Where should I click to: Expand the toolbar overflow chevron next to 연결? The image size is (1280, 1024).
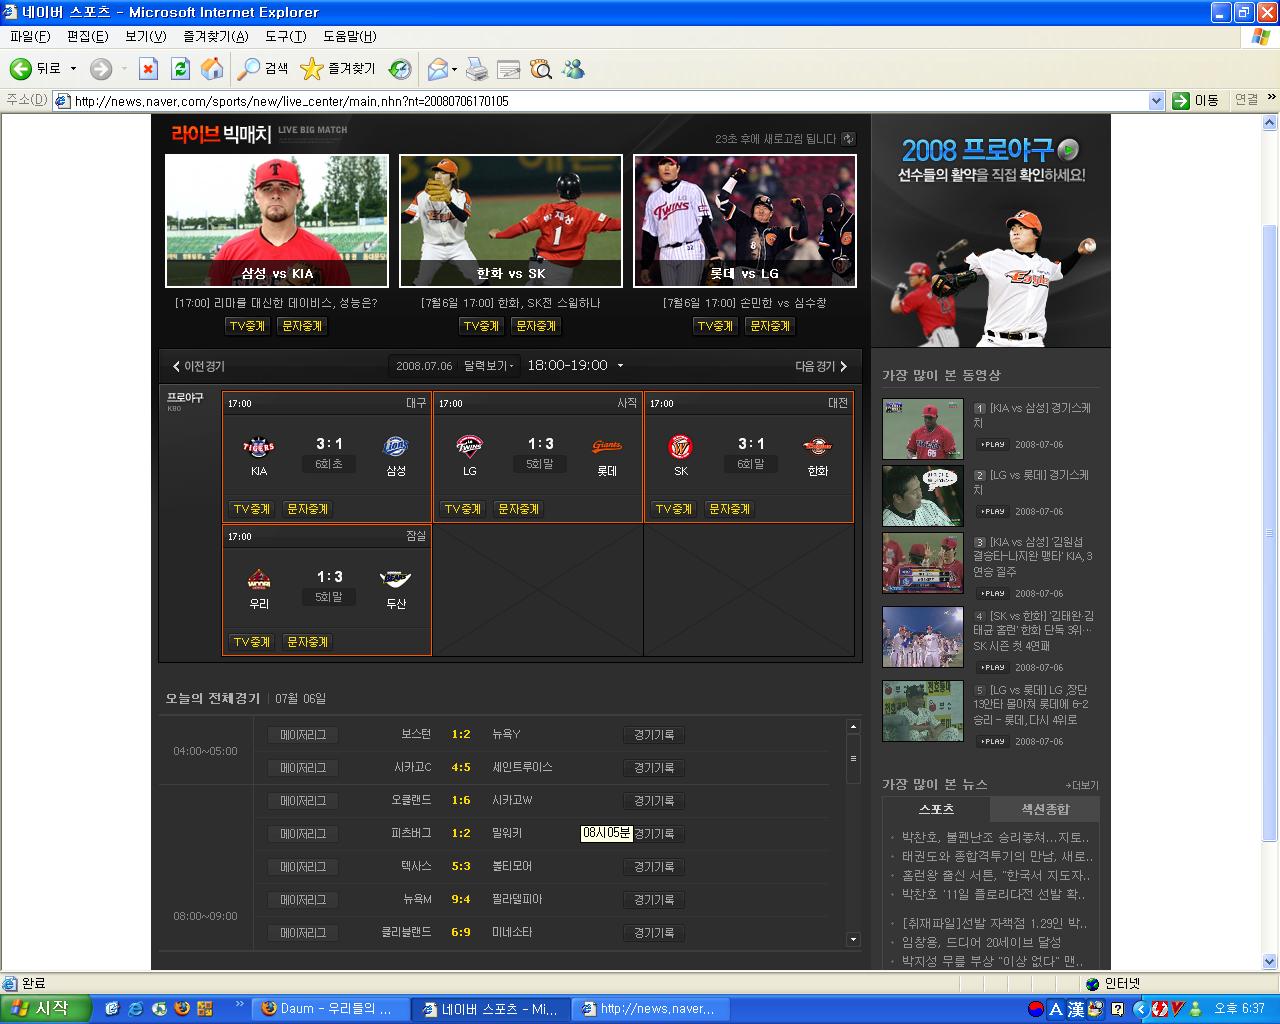click(x=1271, y=98)
